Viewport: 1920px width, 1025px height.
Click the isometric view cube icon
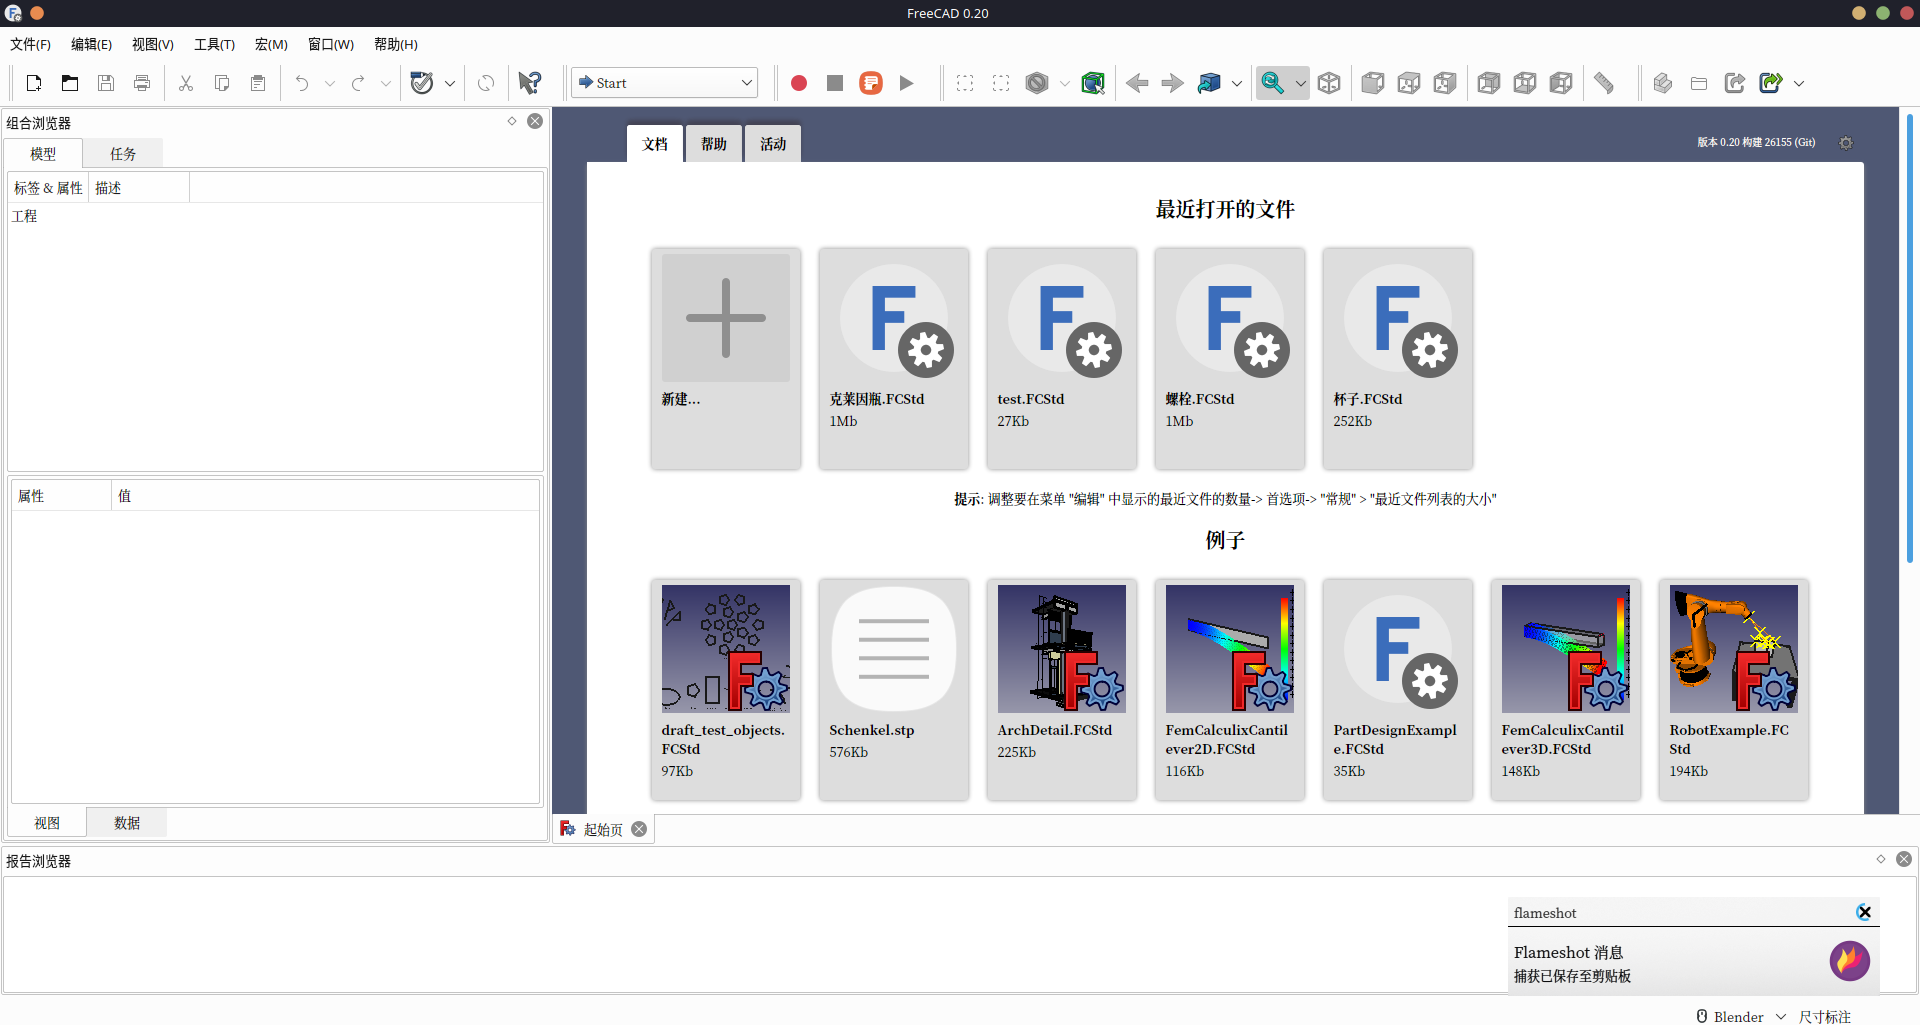coord(1329,83)
